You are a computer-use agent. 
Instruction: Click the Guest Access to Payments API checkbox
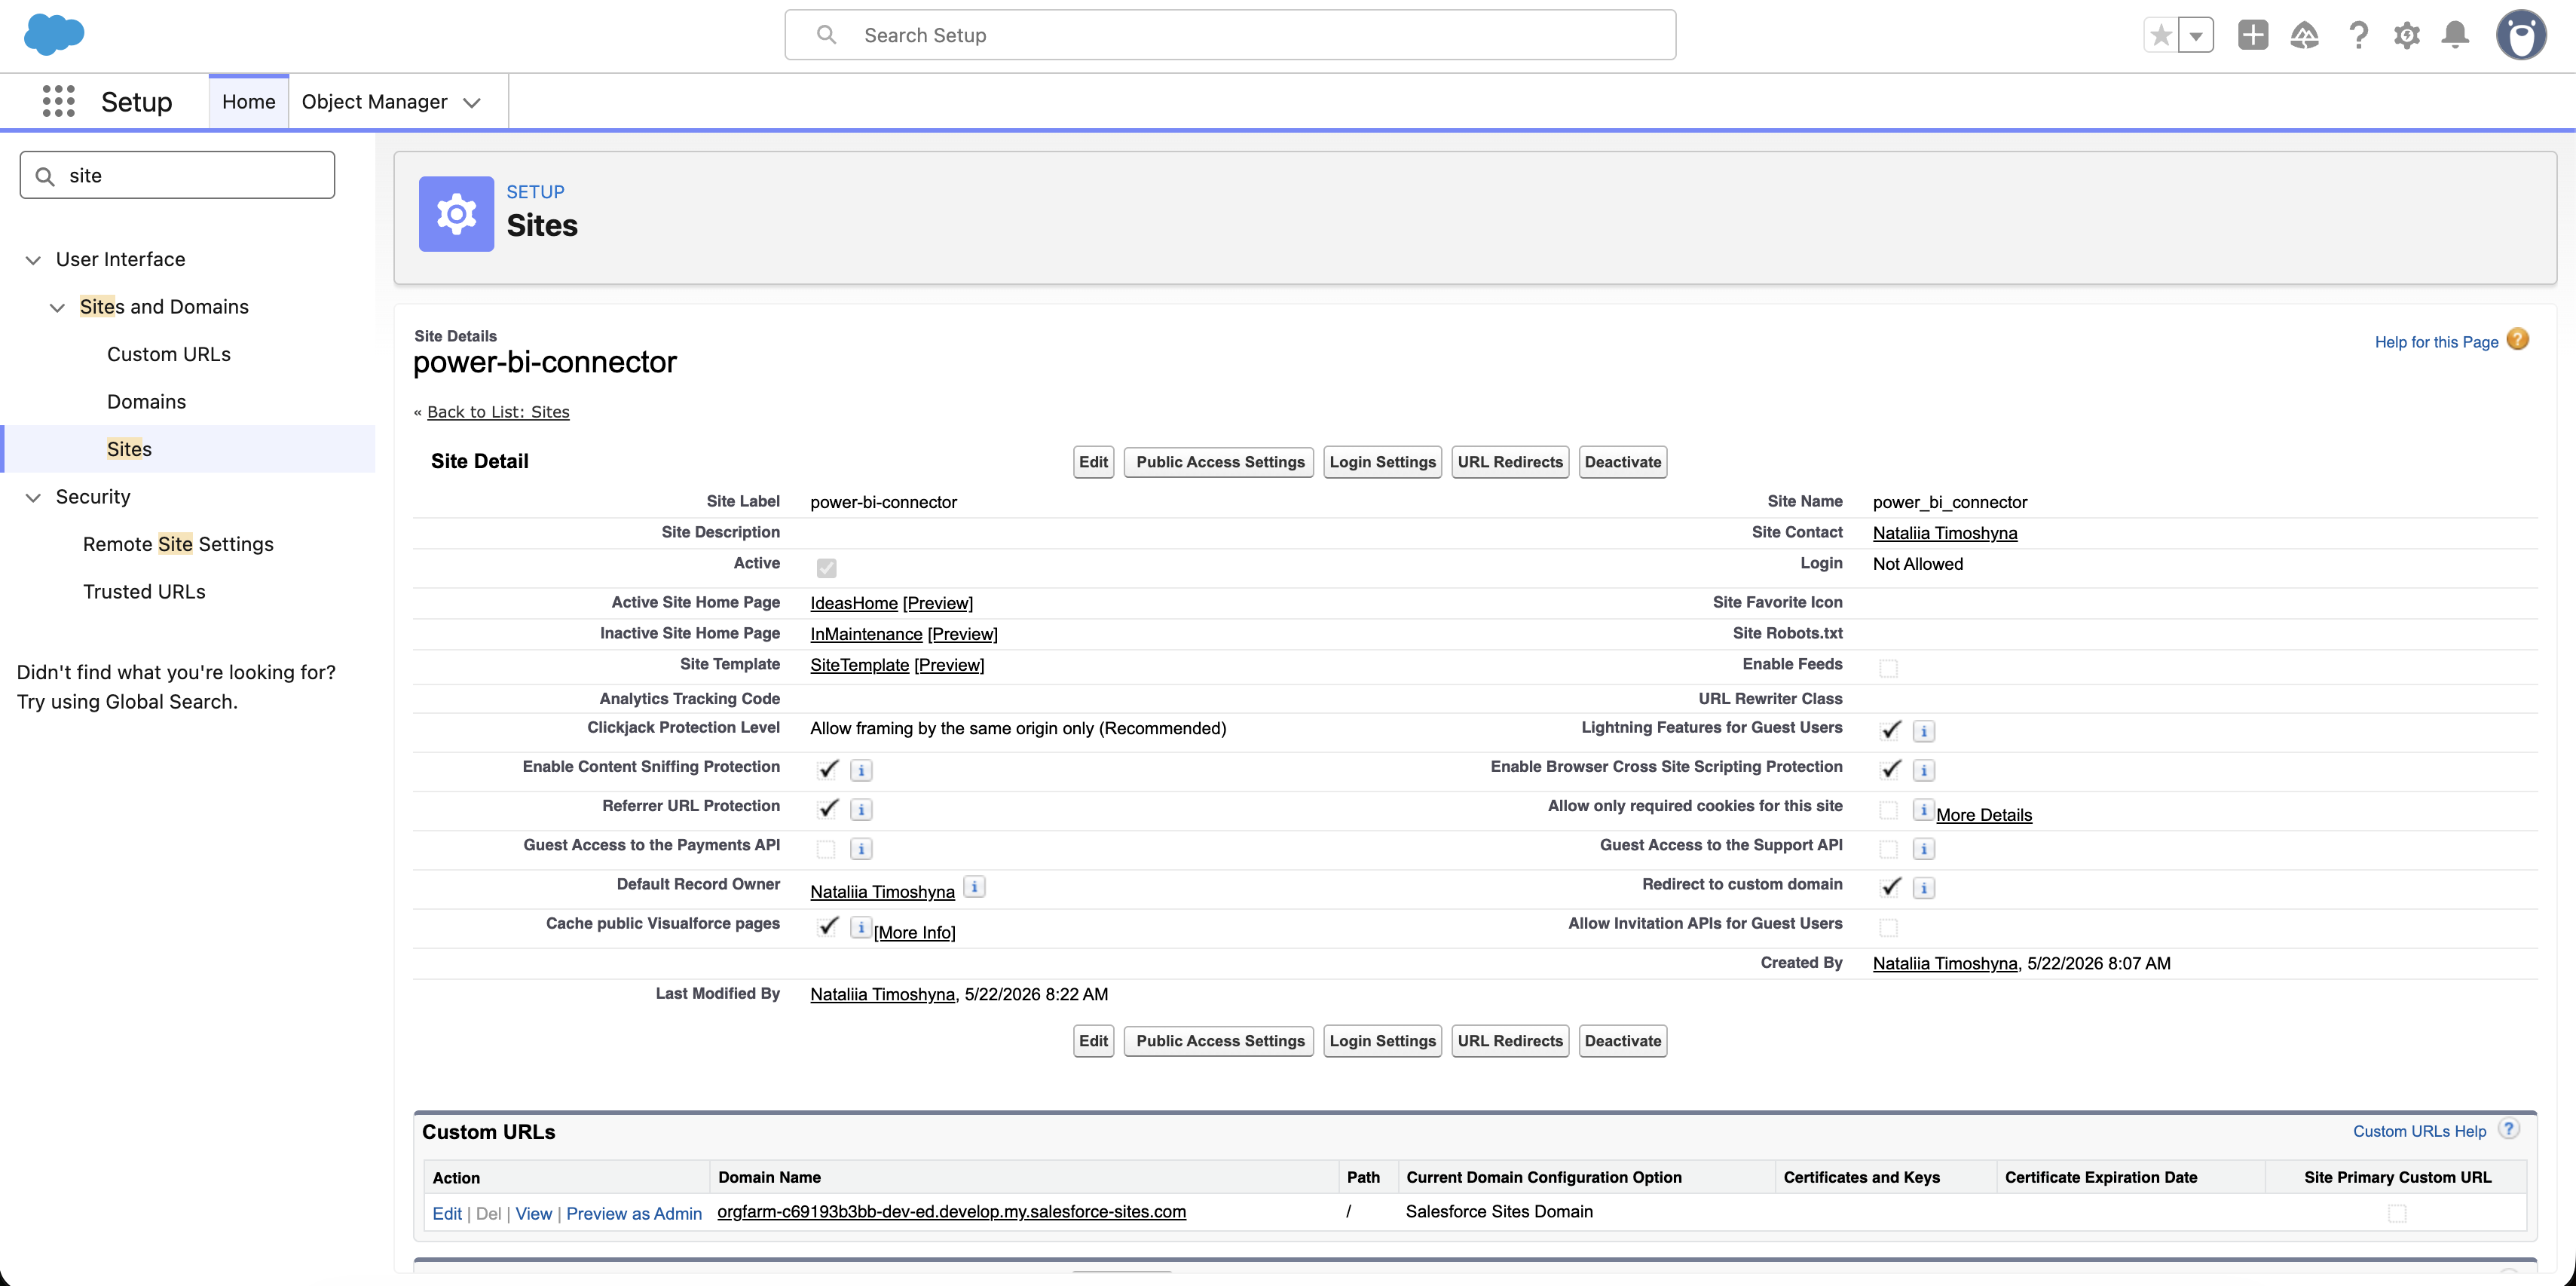[825, 849]
